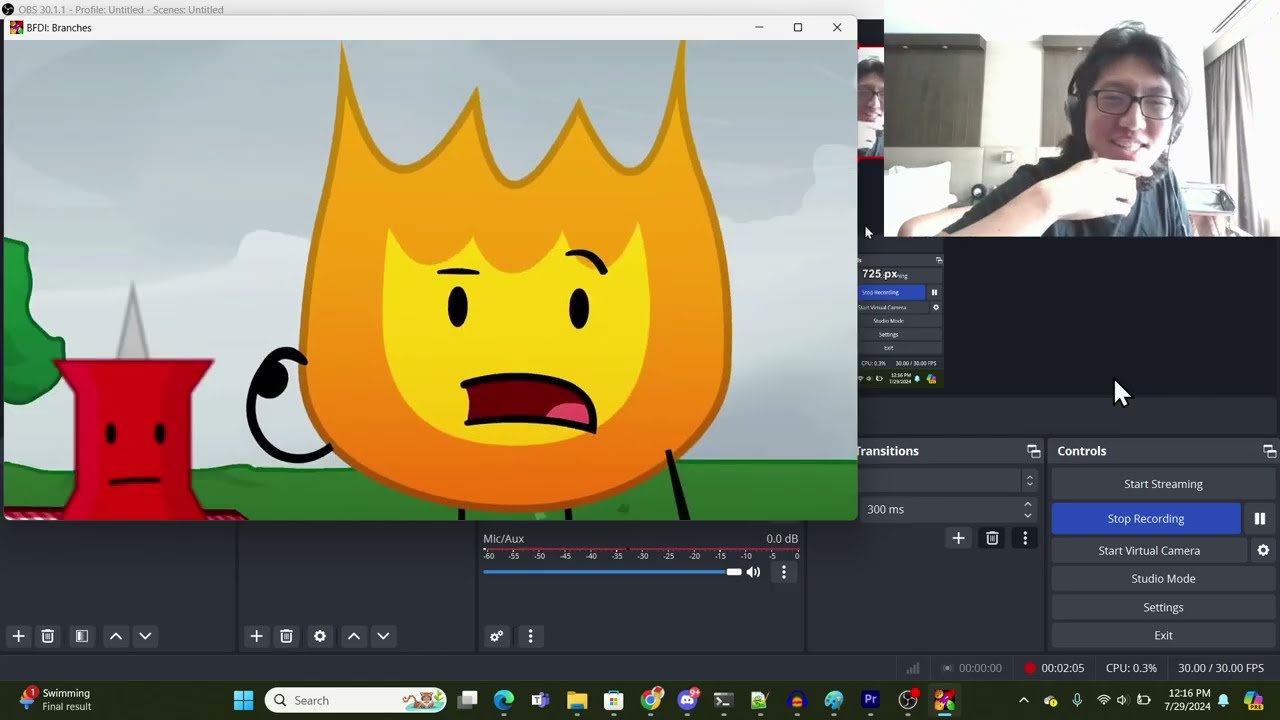Add a new scene with plus icon
Screen dimensions: 1280x720
[x=18, y=636]
